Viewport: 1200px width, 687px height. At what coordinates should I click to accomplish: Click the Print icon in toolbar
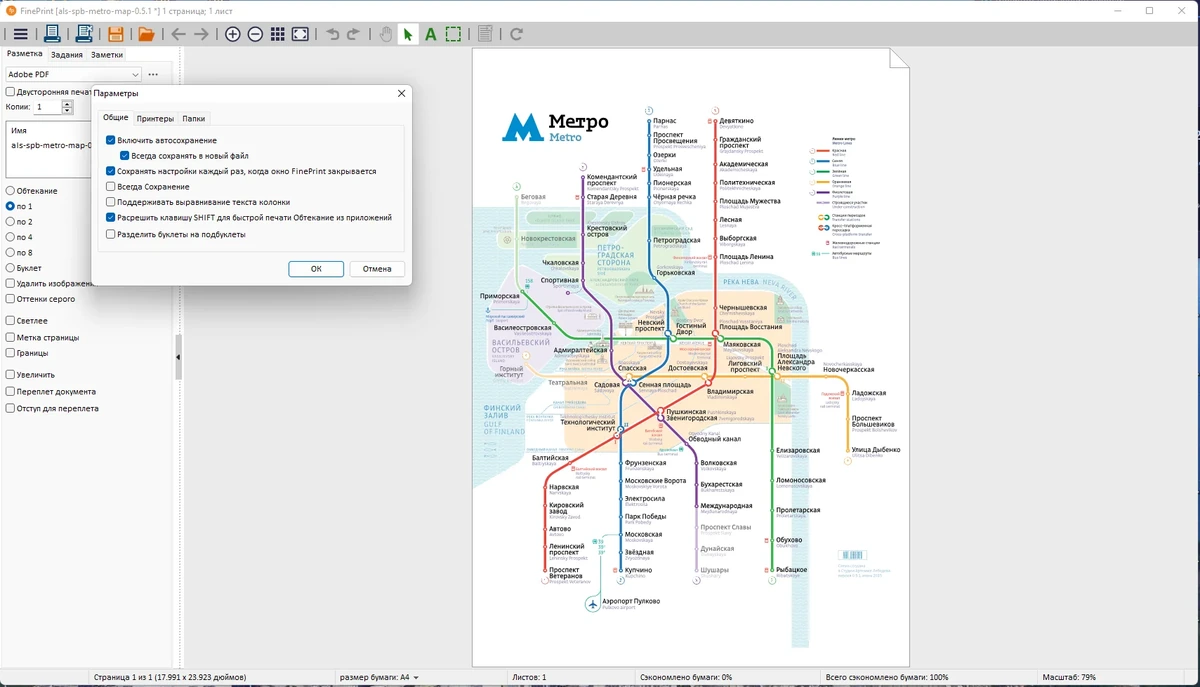pos(52,34)
